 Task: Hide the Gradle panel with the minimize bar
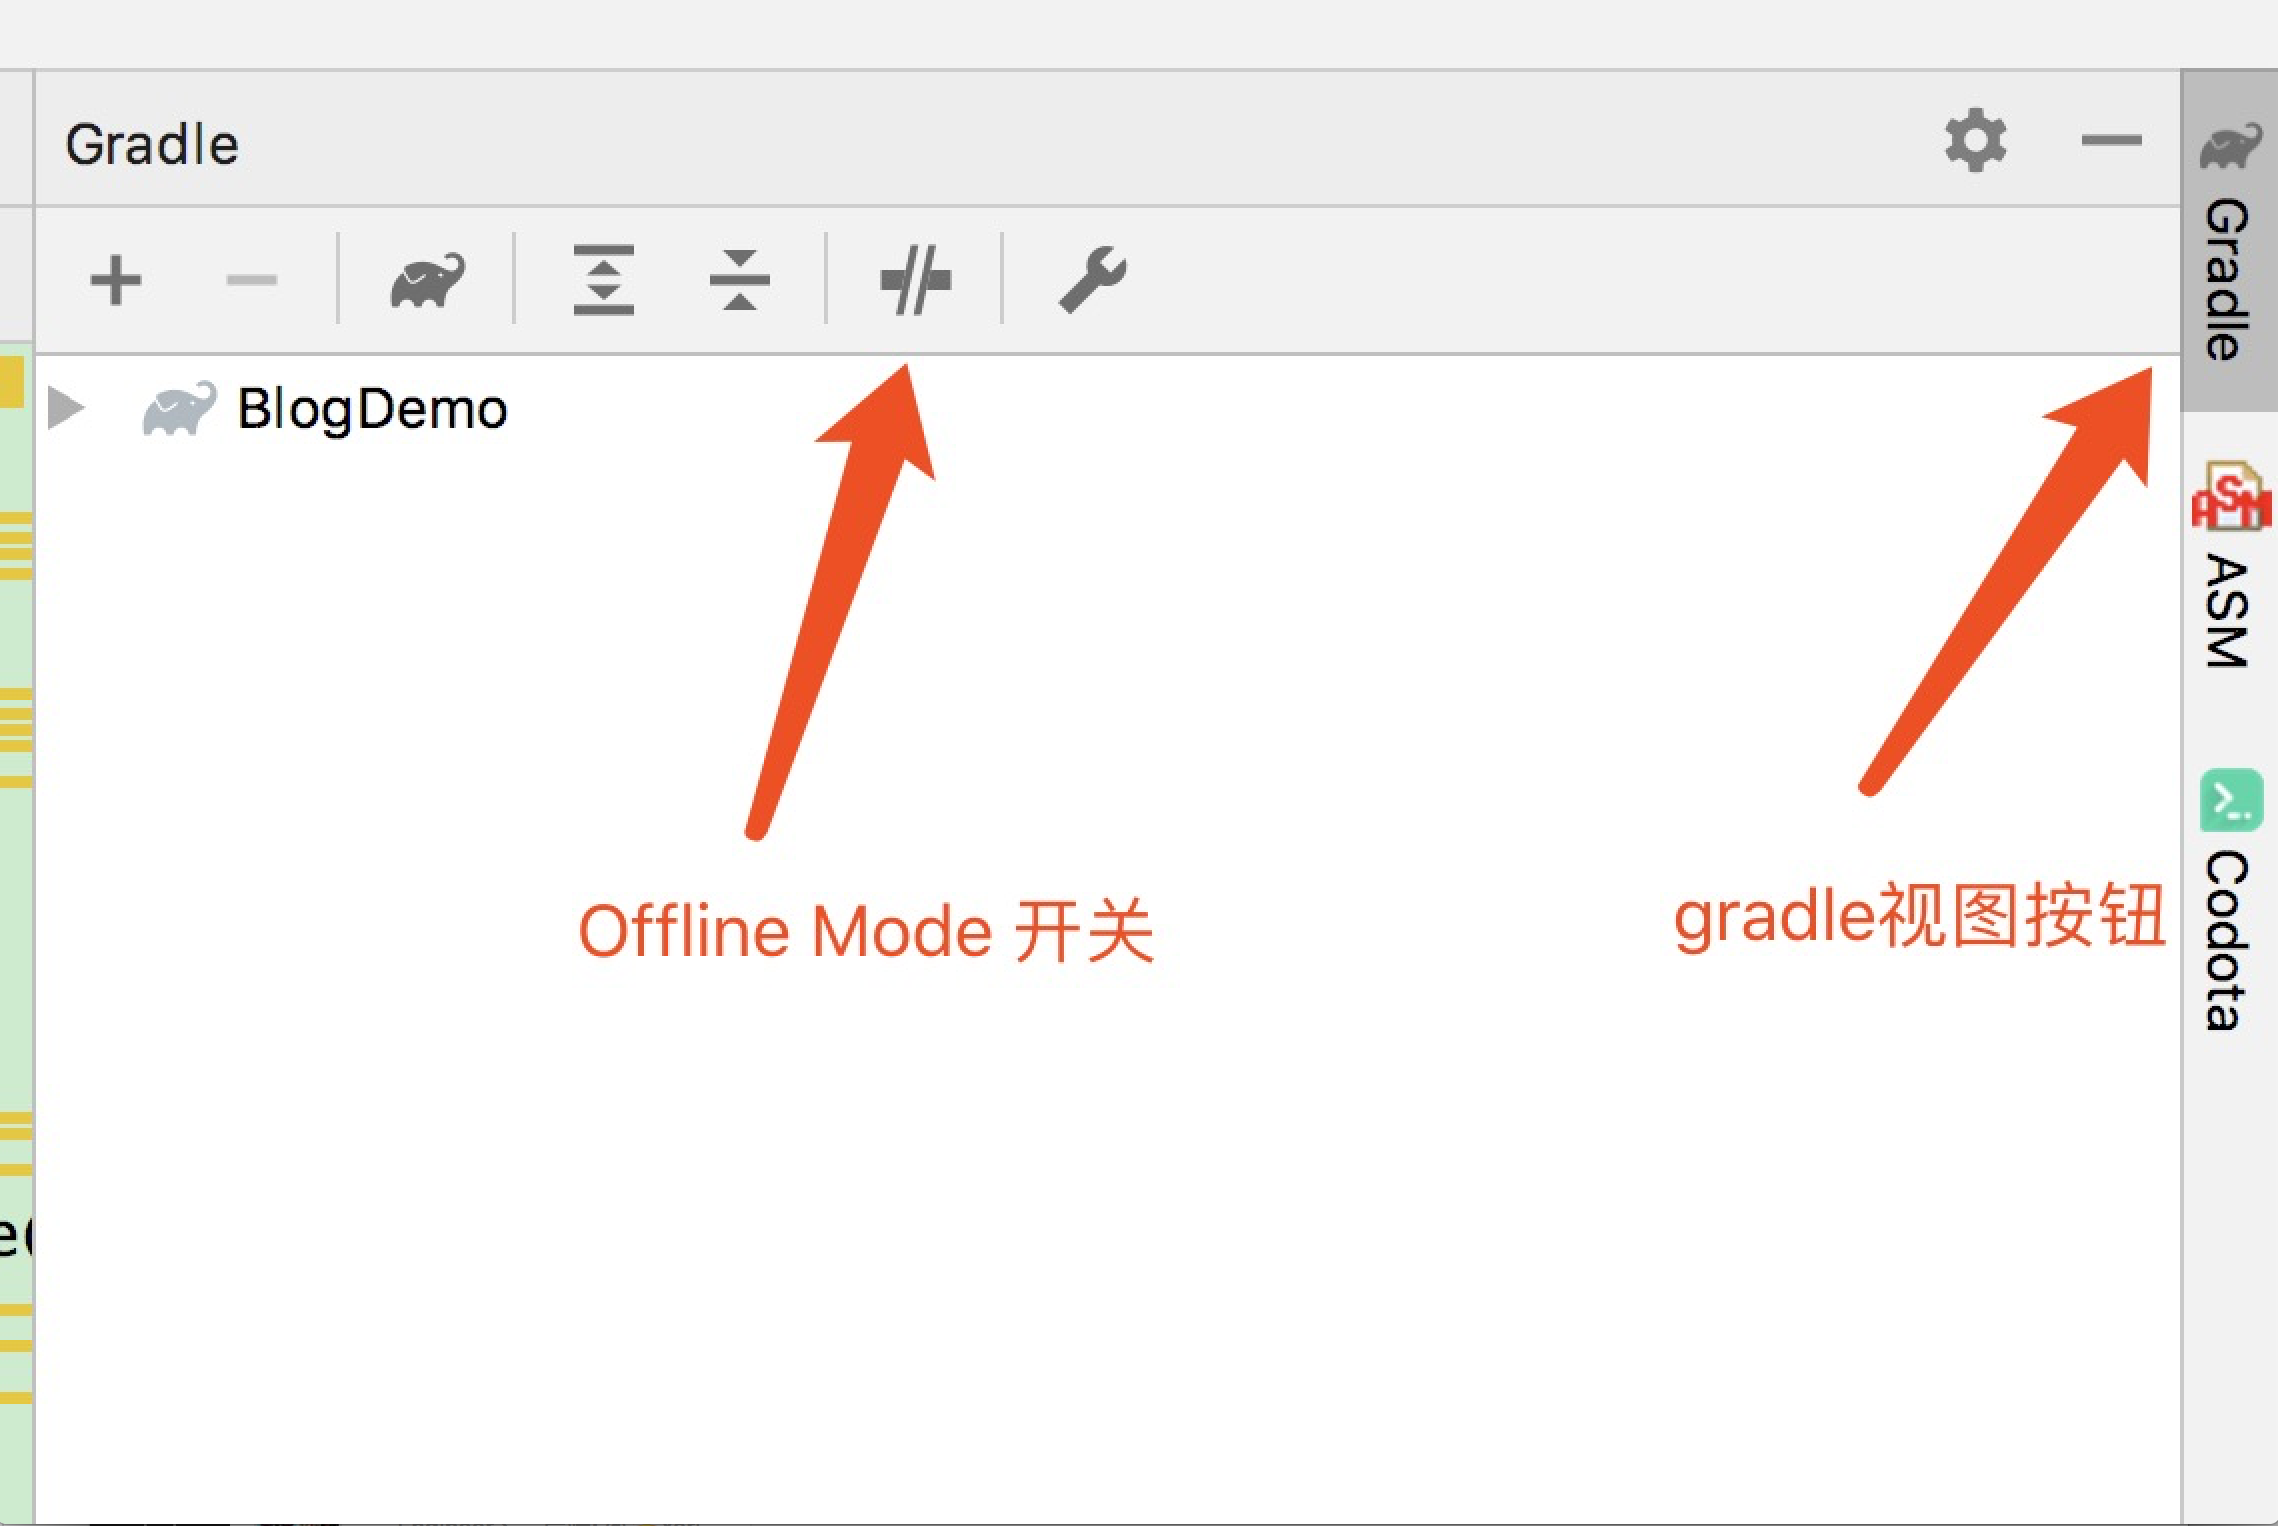point(2110,140)
